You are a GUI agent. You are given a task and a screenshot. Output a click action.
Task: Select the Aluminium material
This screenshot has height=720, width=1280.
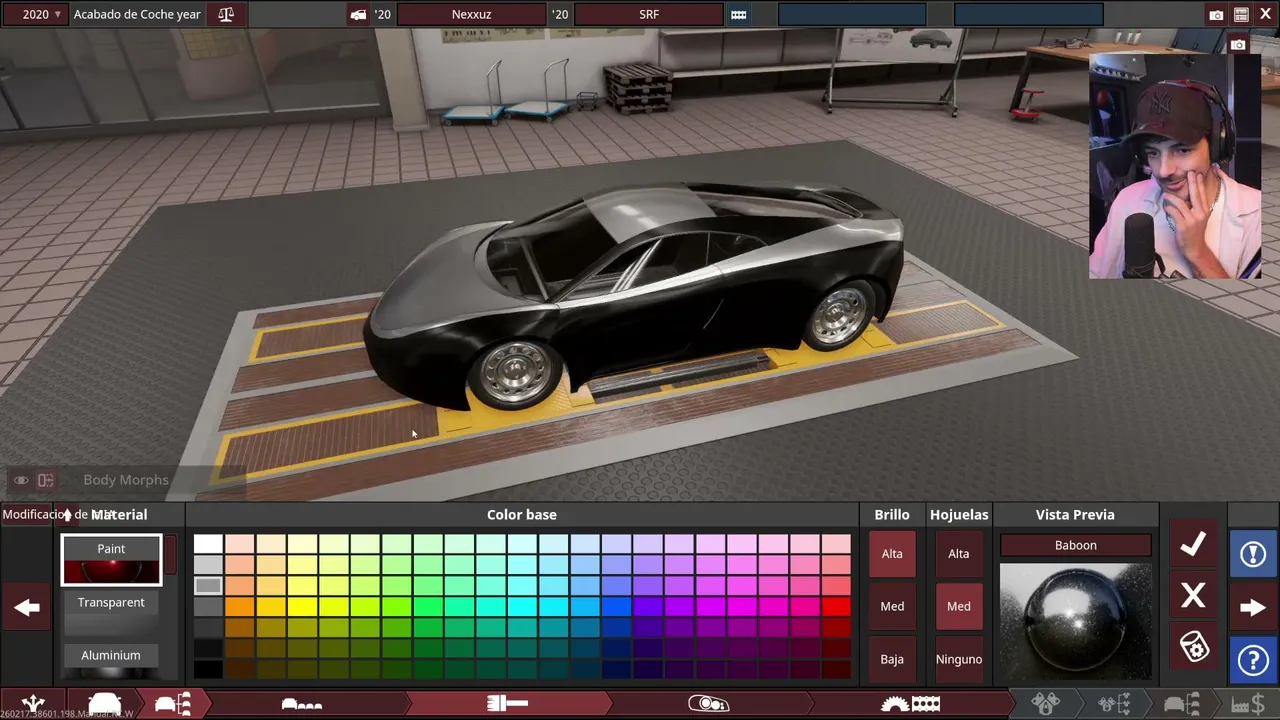[x=111, y=661]
